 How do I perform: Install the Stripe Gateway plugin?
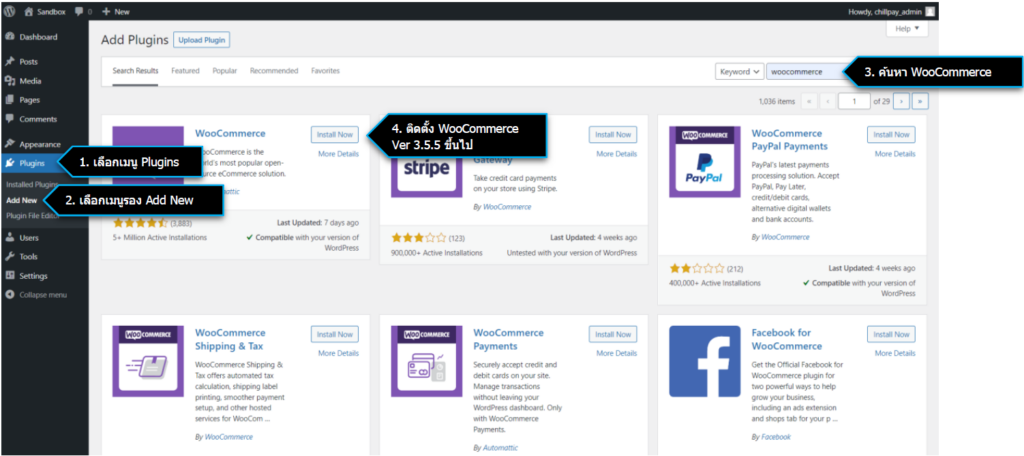[613, 135]
